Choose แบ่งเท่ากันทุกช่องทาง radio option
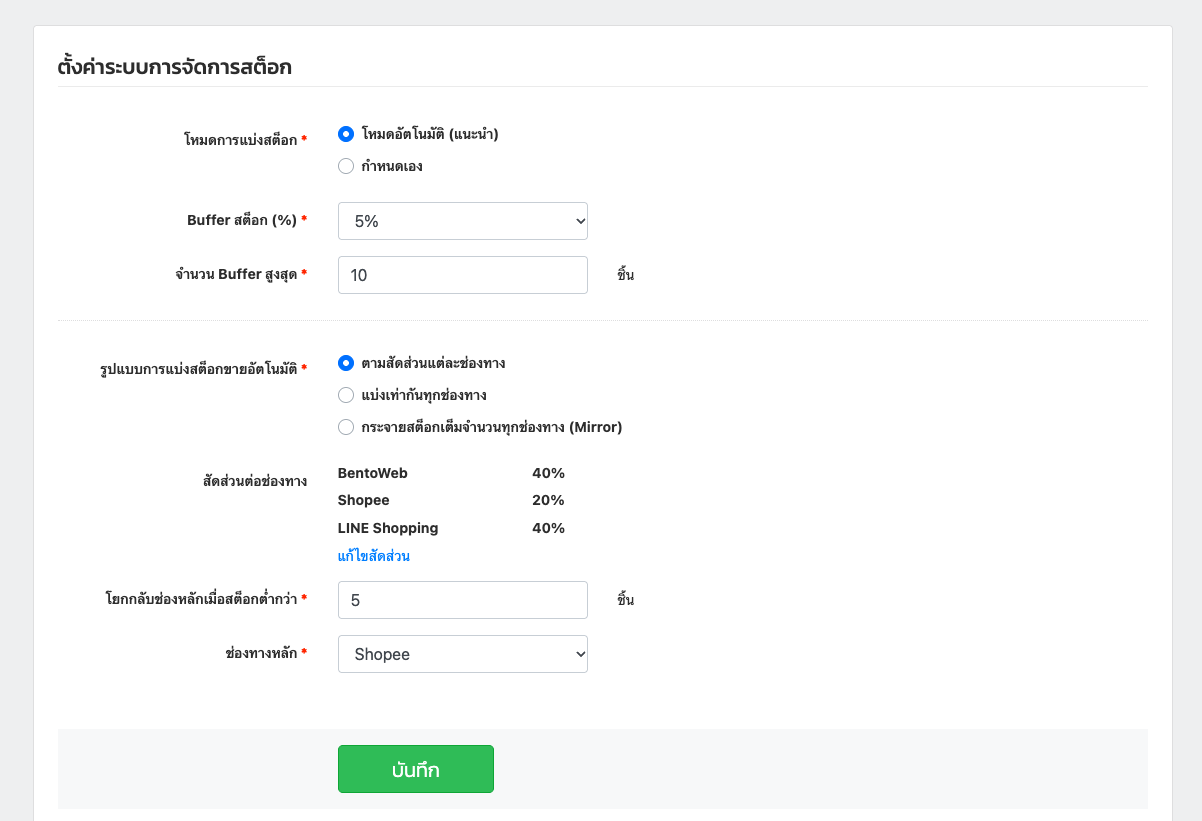Viewport: 1202px width, 821px height. click(x=346, y=395)
